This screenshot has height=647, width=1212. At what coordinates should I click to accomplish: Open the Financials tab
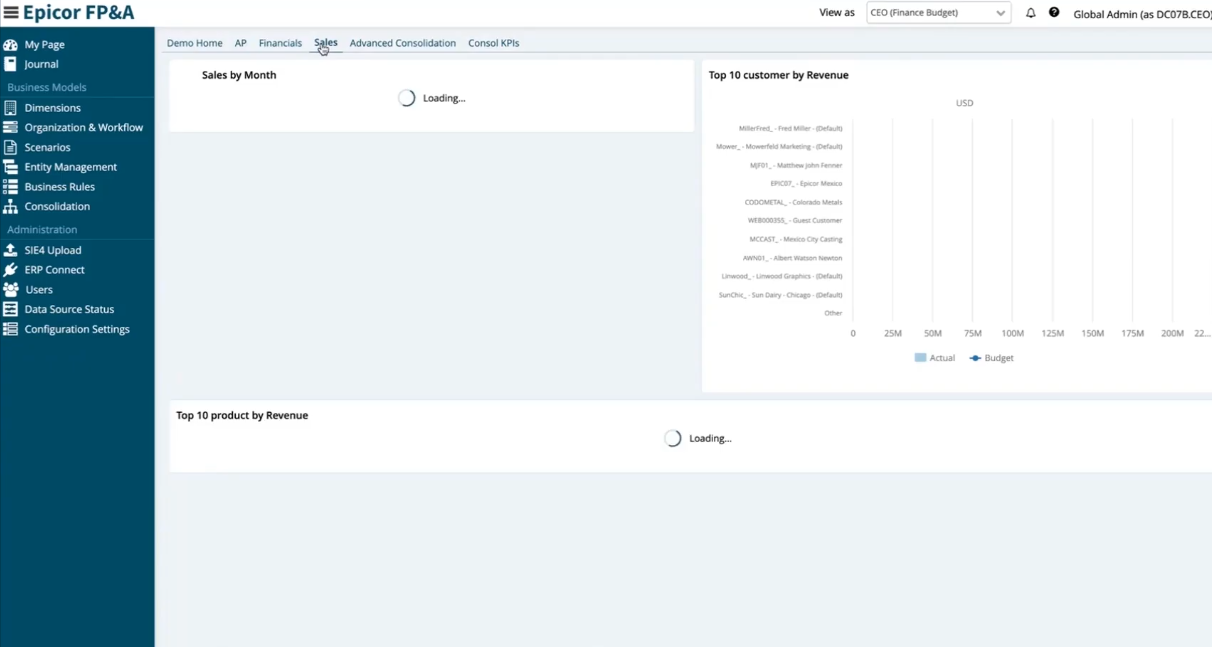[x=280, y=43]
